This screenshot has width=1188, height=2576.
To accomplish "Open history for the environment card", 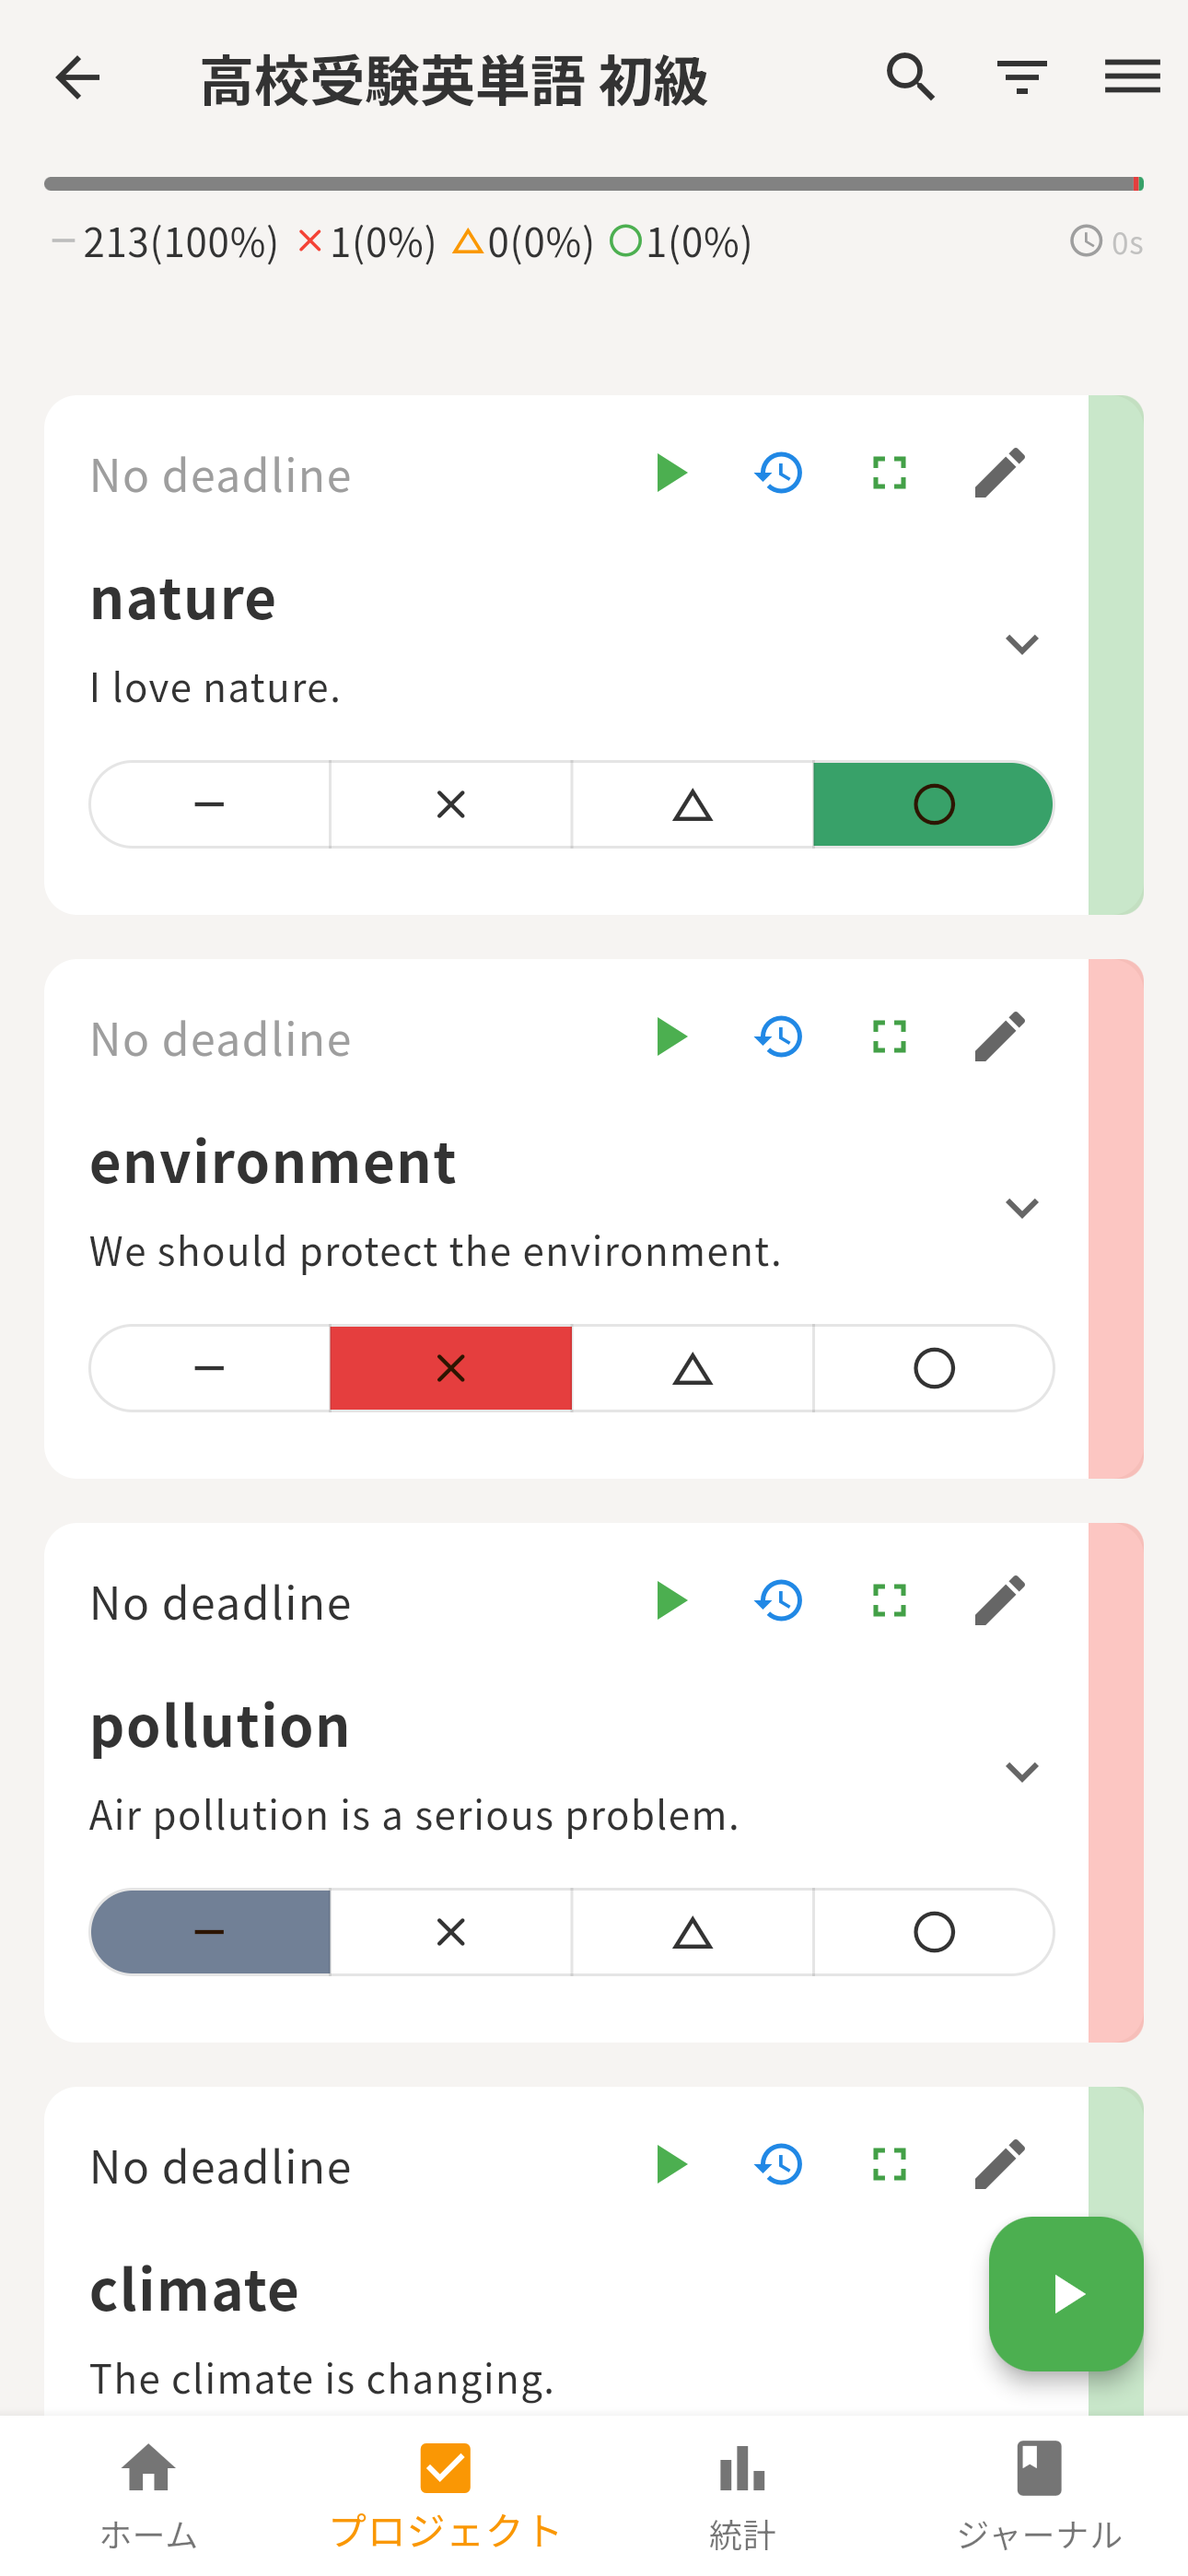I will click(x=780, y=1037).
